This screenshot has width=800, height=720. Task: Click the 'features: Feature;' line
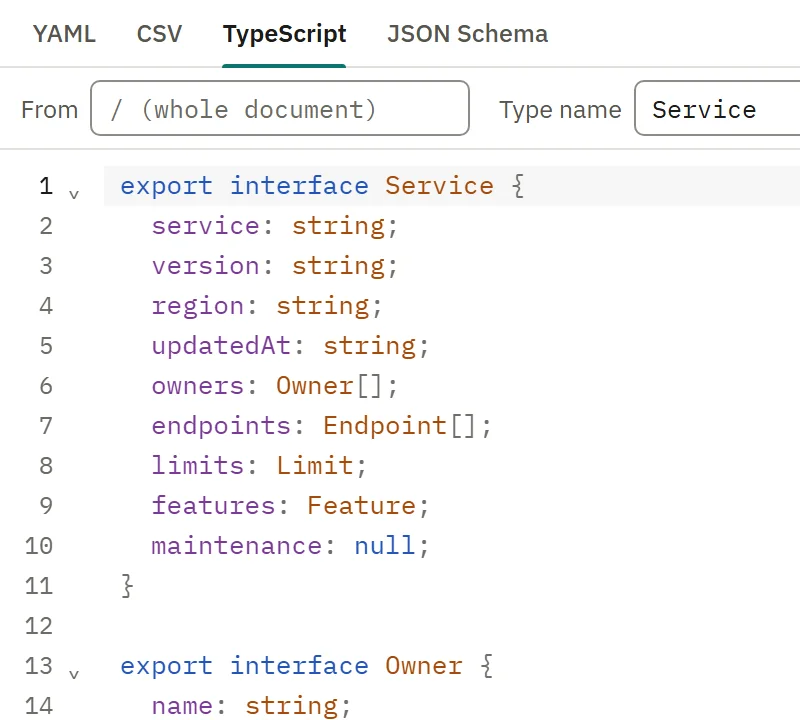click(290, 506)
